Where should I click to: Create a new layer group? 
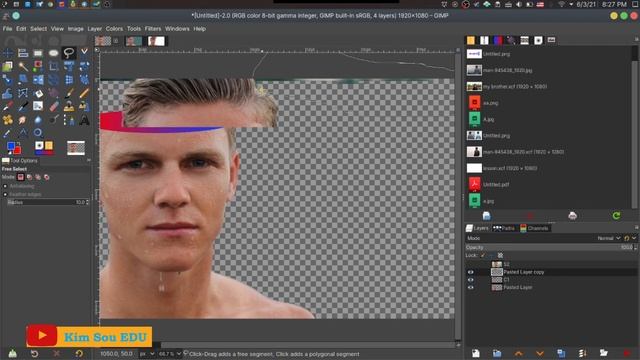497,353
